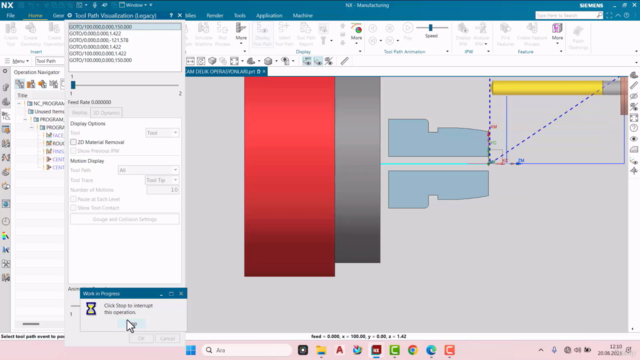Click the Play tool path animation button
Screen dimensions: 640x360
click(407, 31)
